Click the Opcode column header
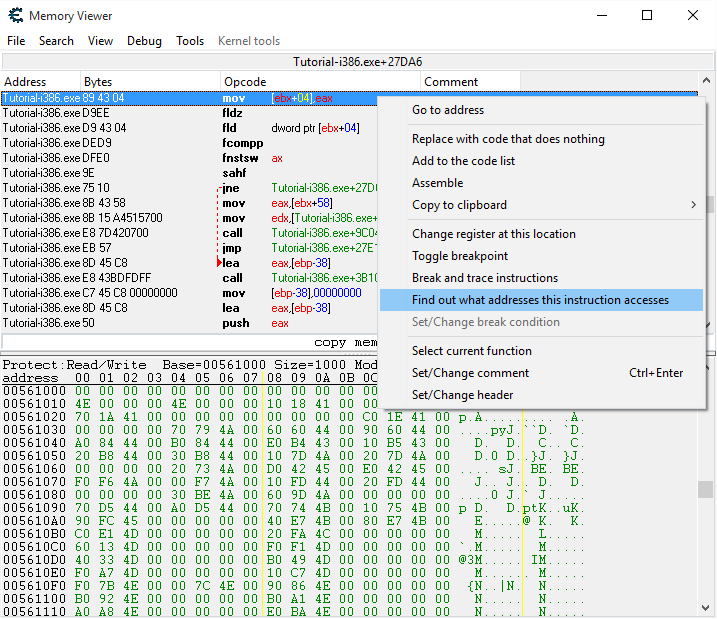717x619 pixels. click(245, 81)
